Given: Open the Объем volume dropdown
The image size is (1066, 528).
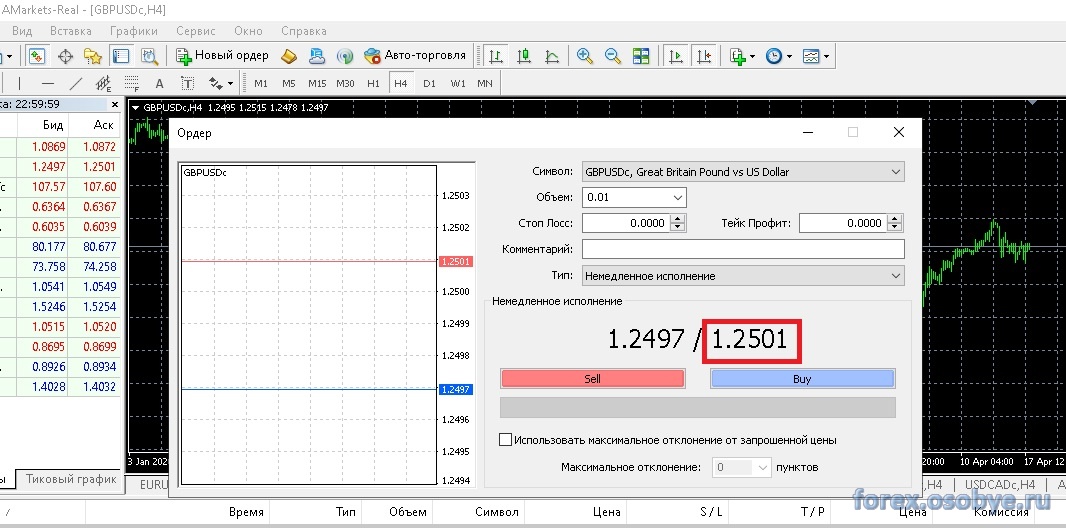Looking at the screenshot, I should click(677, 198).
